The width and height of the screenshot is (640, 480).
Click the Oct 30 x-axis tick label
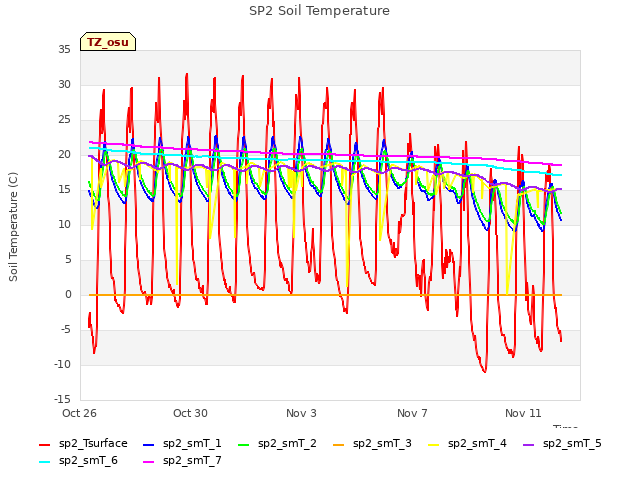point(190,413)
